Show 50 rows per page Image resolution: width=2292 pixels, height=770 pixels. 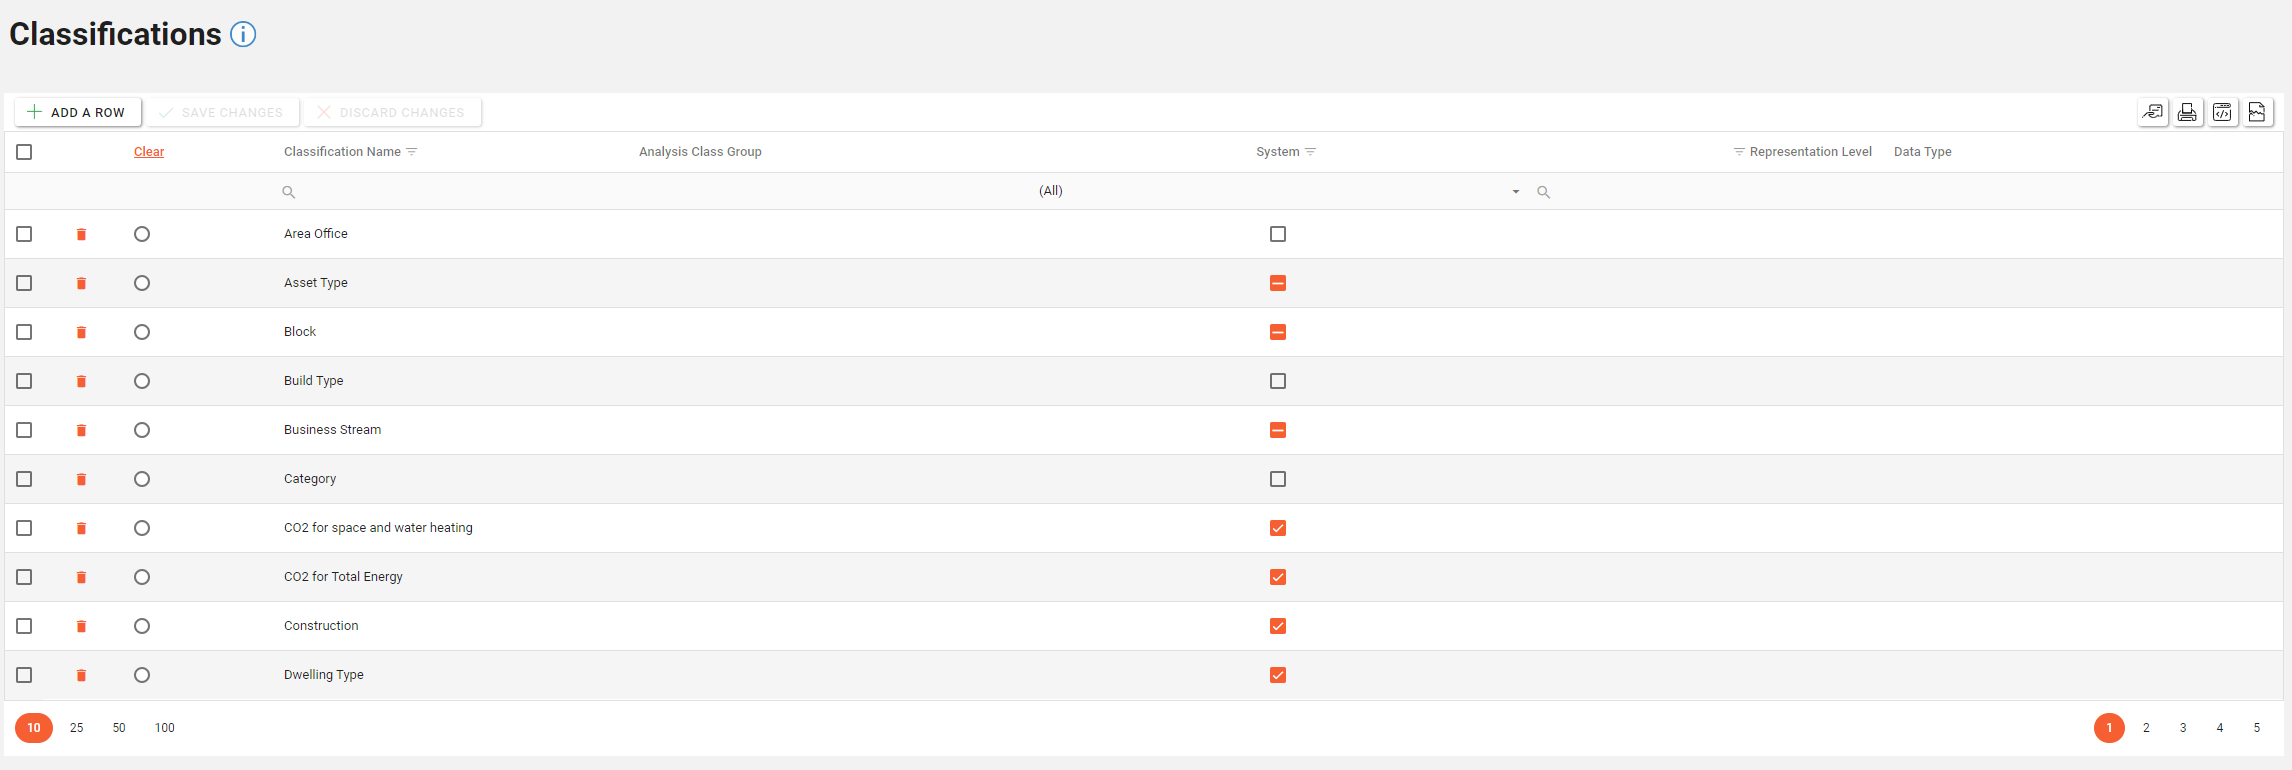119,728
